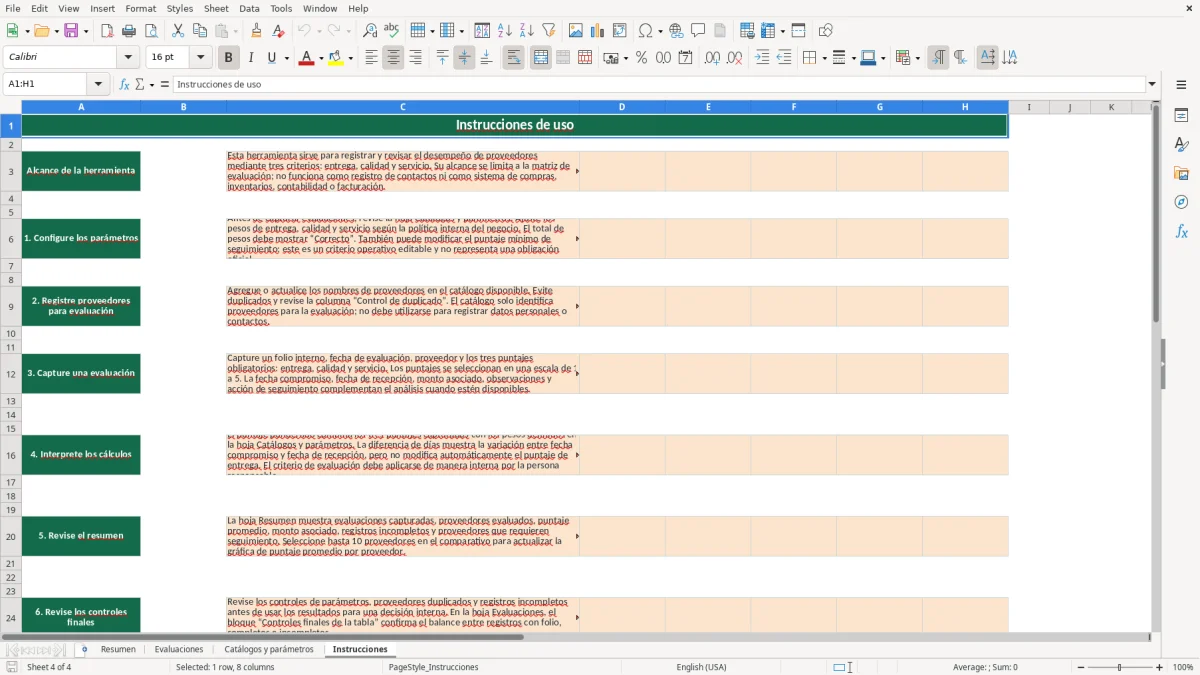Toggle Bold formatting
The image size is (1200, 675).
coord(228,58)
